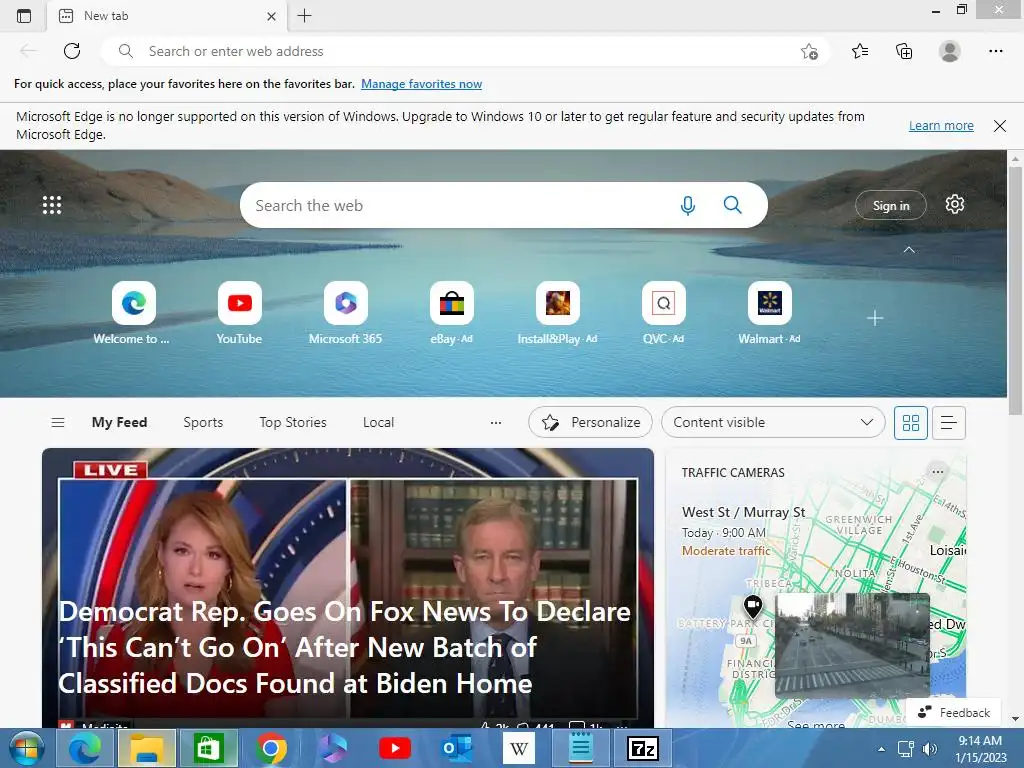Screen dimensions: 1024x768
Task: Launch Google Chrome from taskbar
Action: point(271,748)
